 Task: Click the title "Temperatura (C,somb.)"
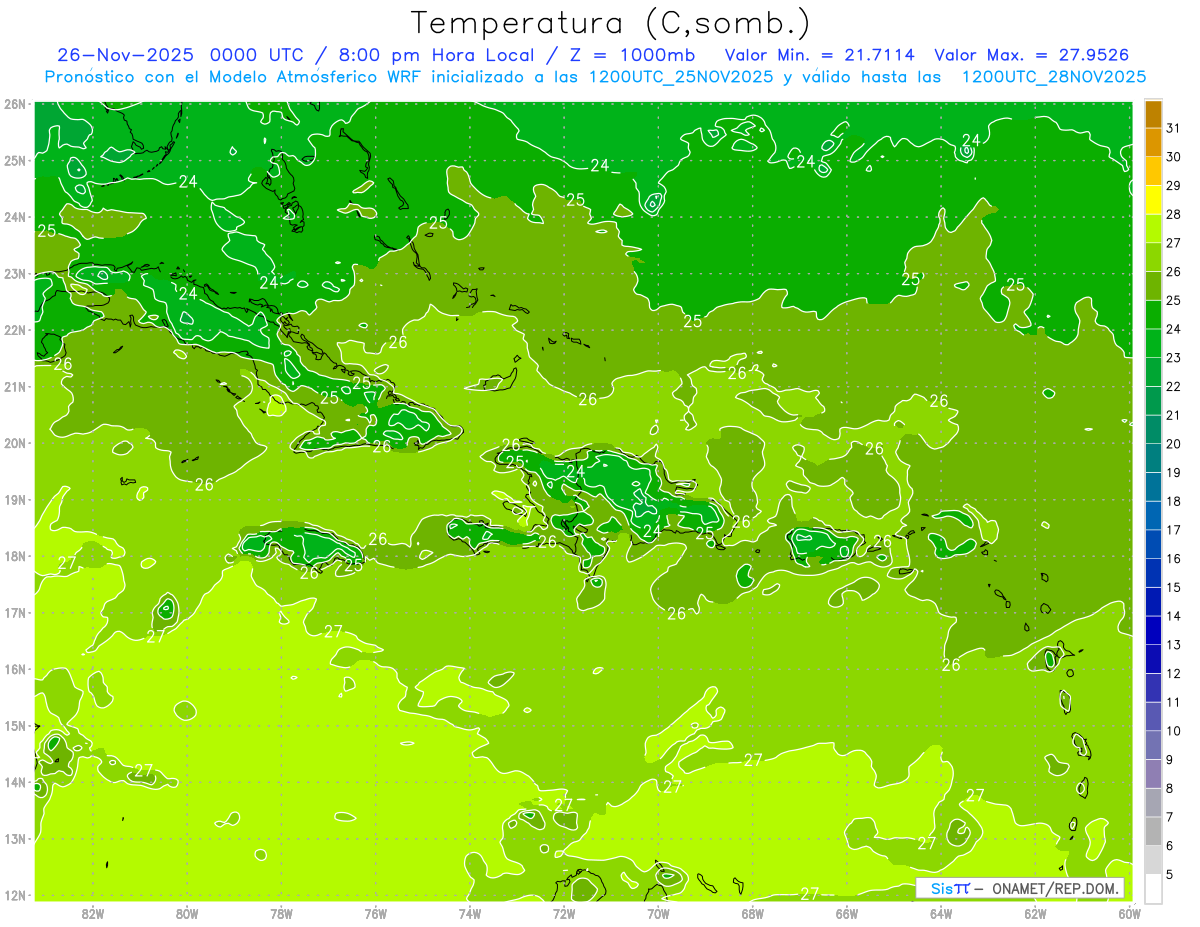tap(611, 22)
